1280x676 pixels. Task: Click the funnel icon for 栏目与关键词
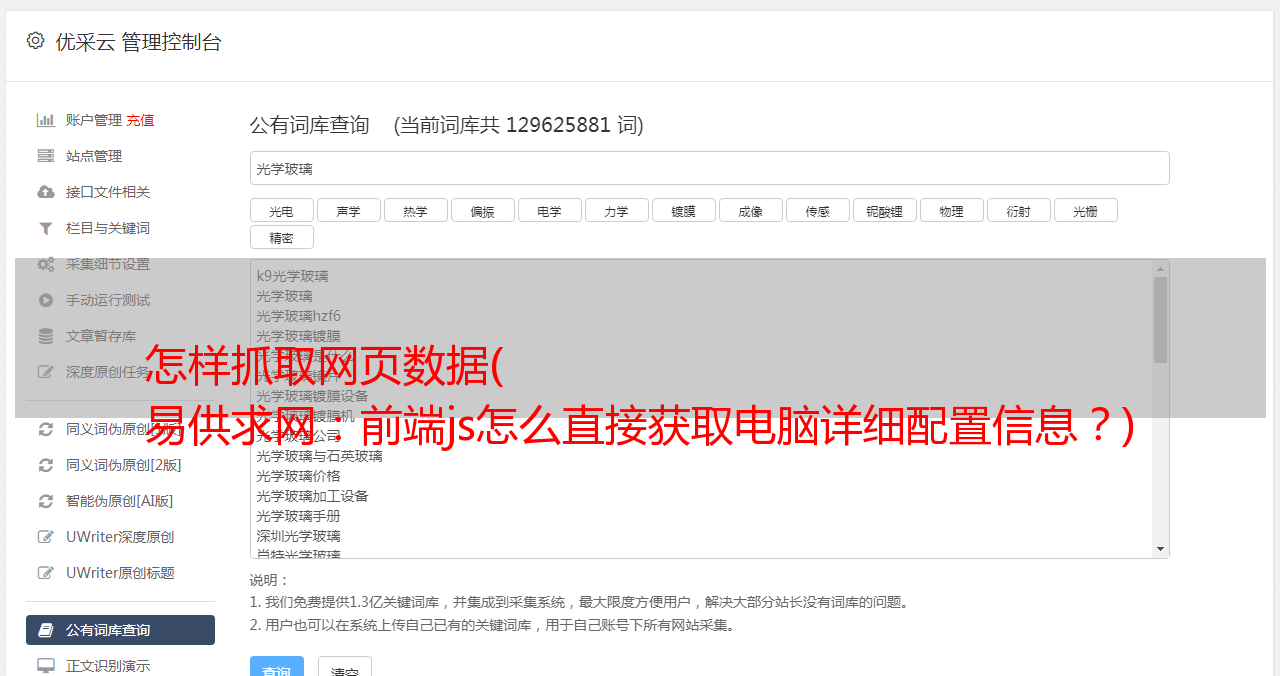pos(45,228)
